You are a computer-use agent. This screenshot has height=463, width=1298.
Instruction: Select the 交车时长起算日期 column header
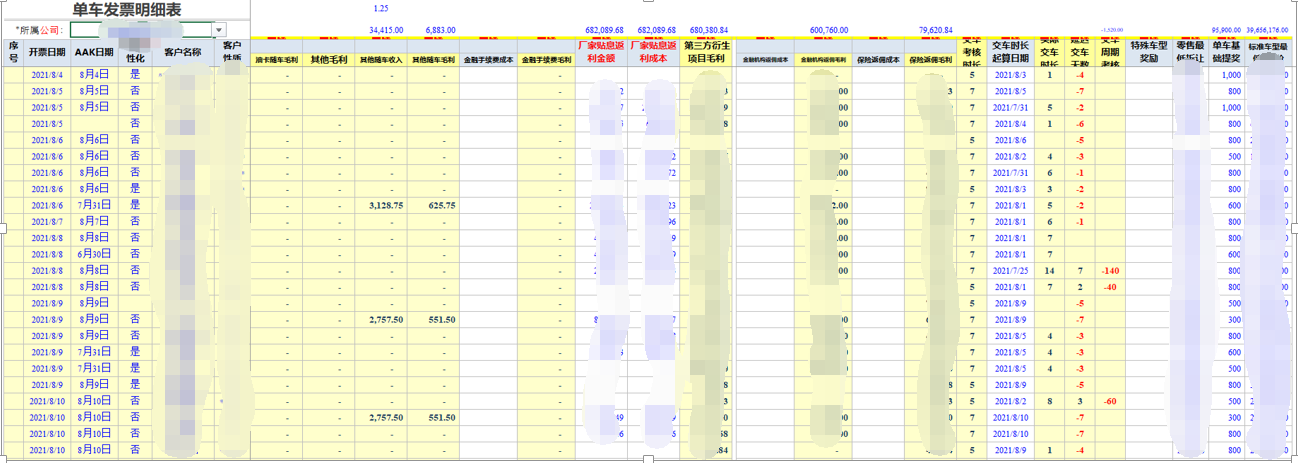1008,52
